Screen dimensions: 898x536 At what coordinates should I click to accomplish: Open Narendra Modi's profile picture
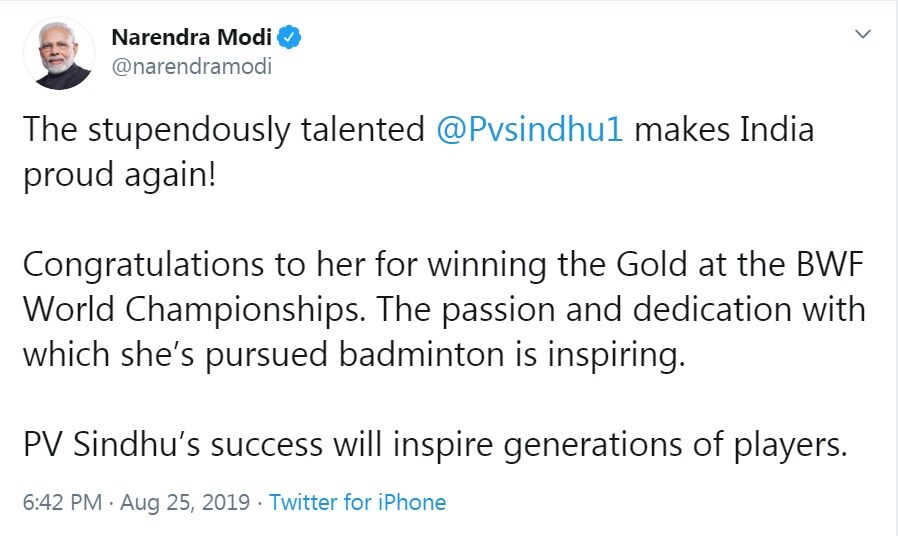[59, 53]
